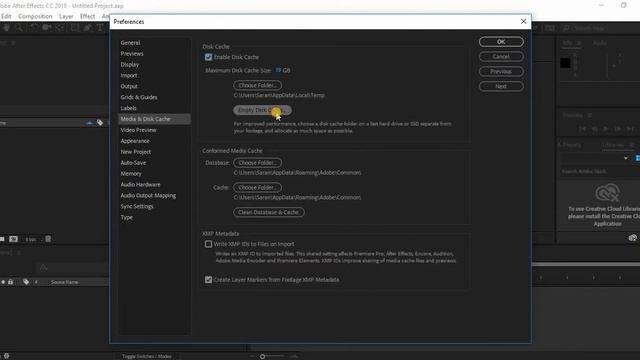Click Toggle Switches / Modes in timeline
This screenshot has height=360, width=640.
point(147,356)
